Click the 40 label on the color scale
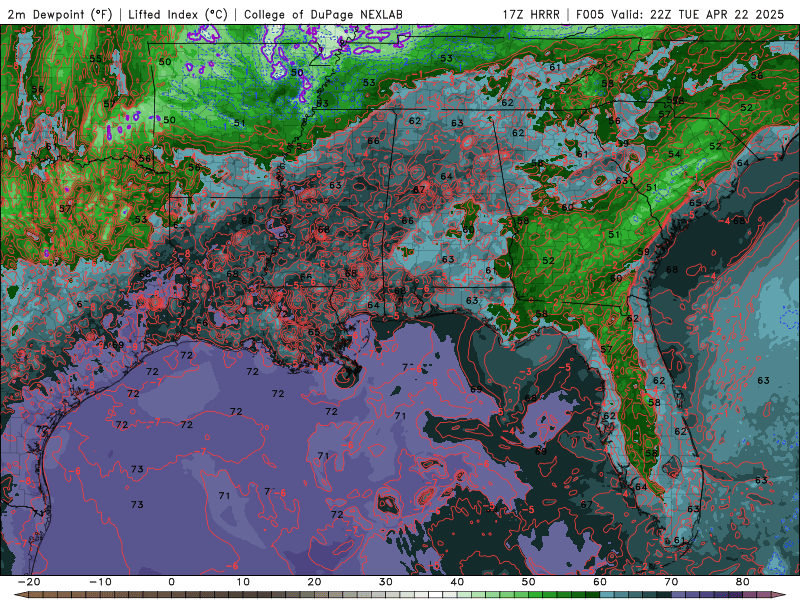This screenshot has width=800, height=600. pos(457,582)
